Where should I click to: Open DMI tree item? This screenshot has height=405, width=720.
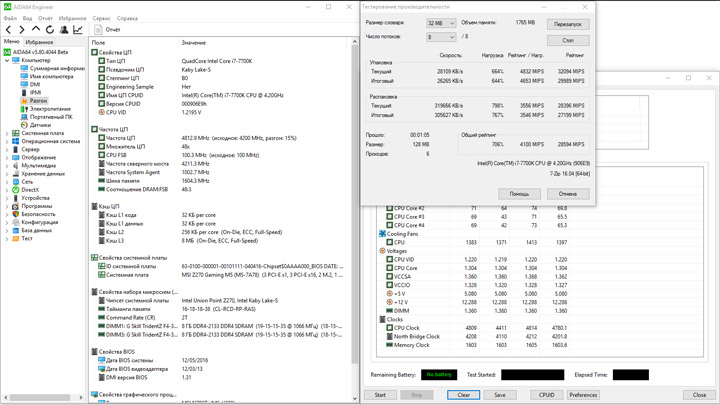[35, 84]
